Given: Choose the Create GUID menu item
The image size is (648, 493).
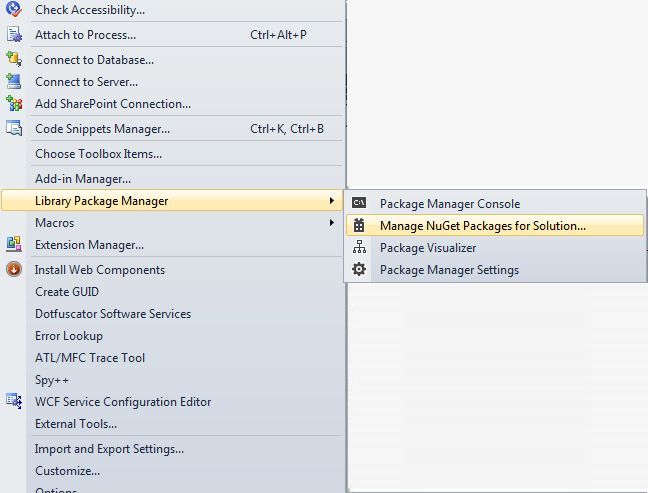Looking at the screenshot, I should (x=67, y=292).
